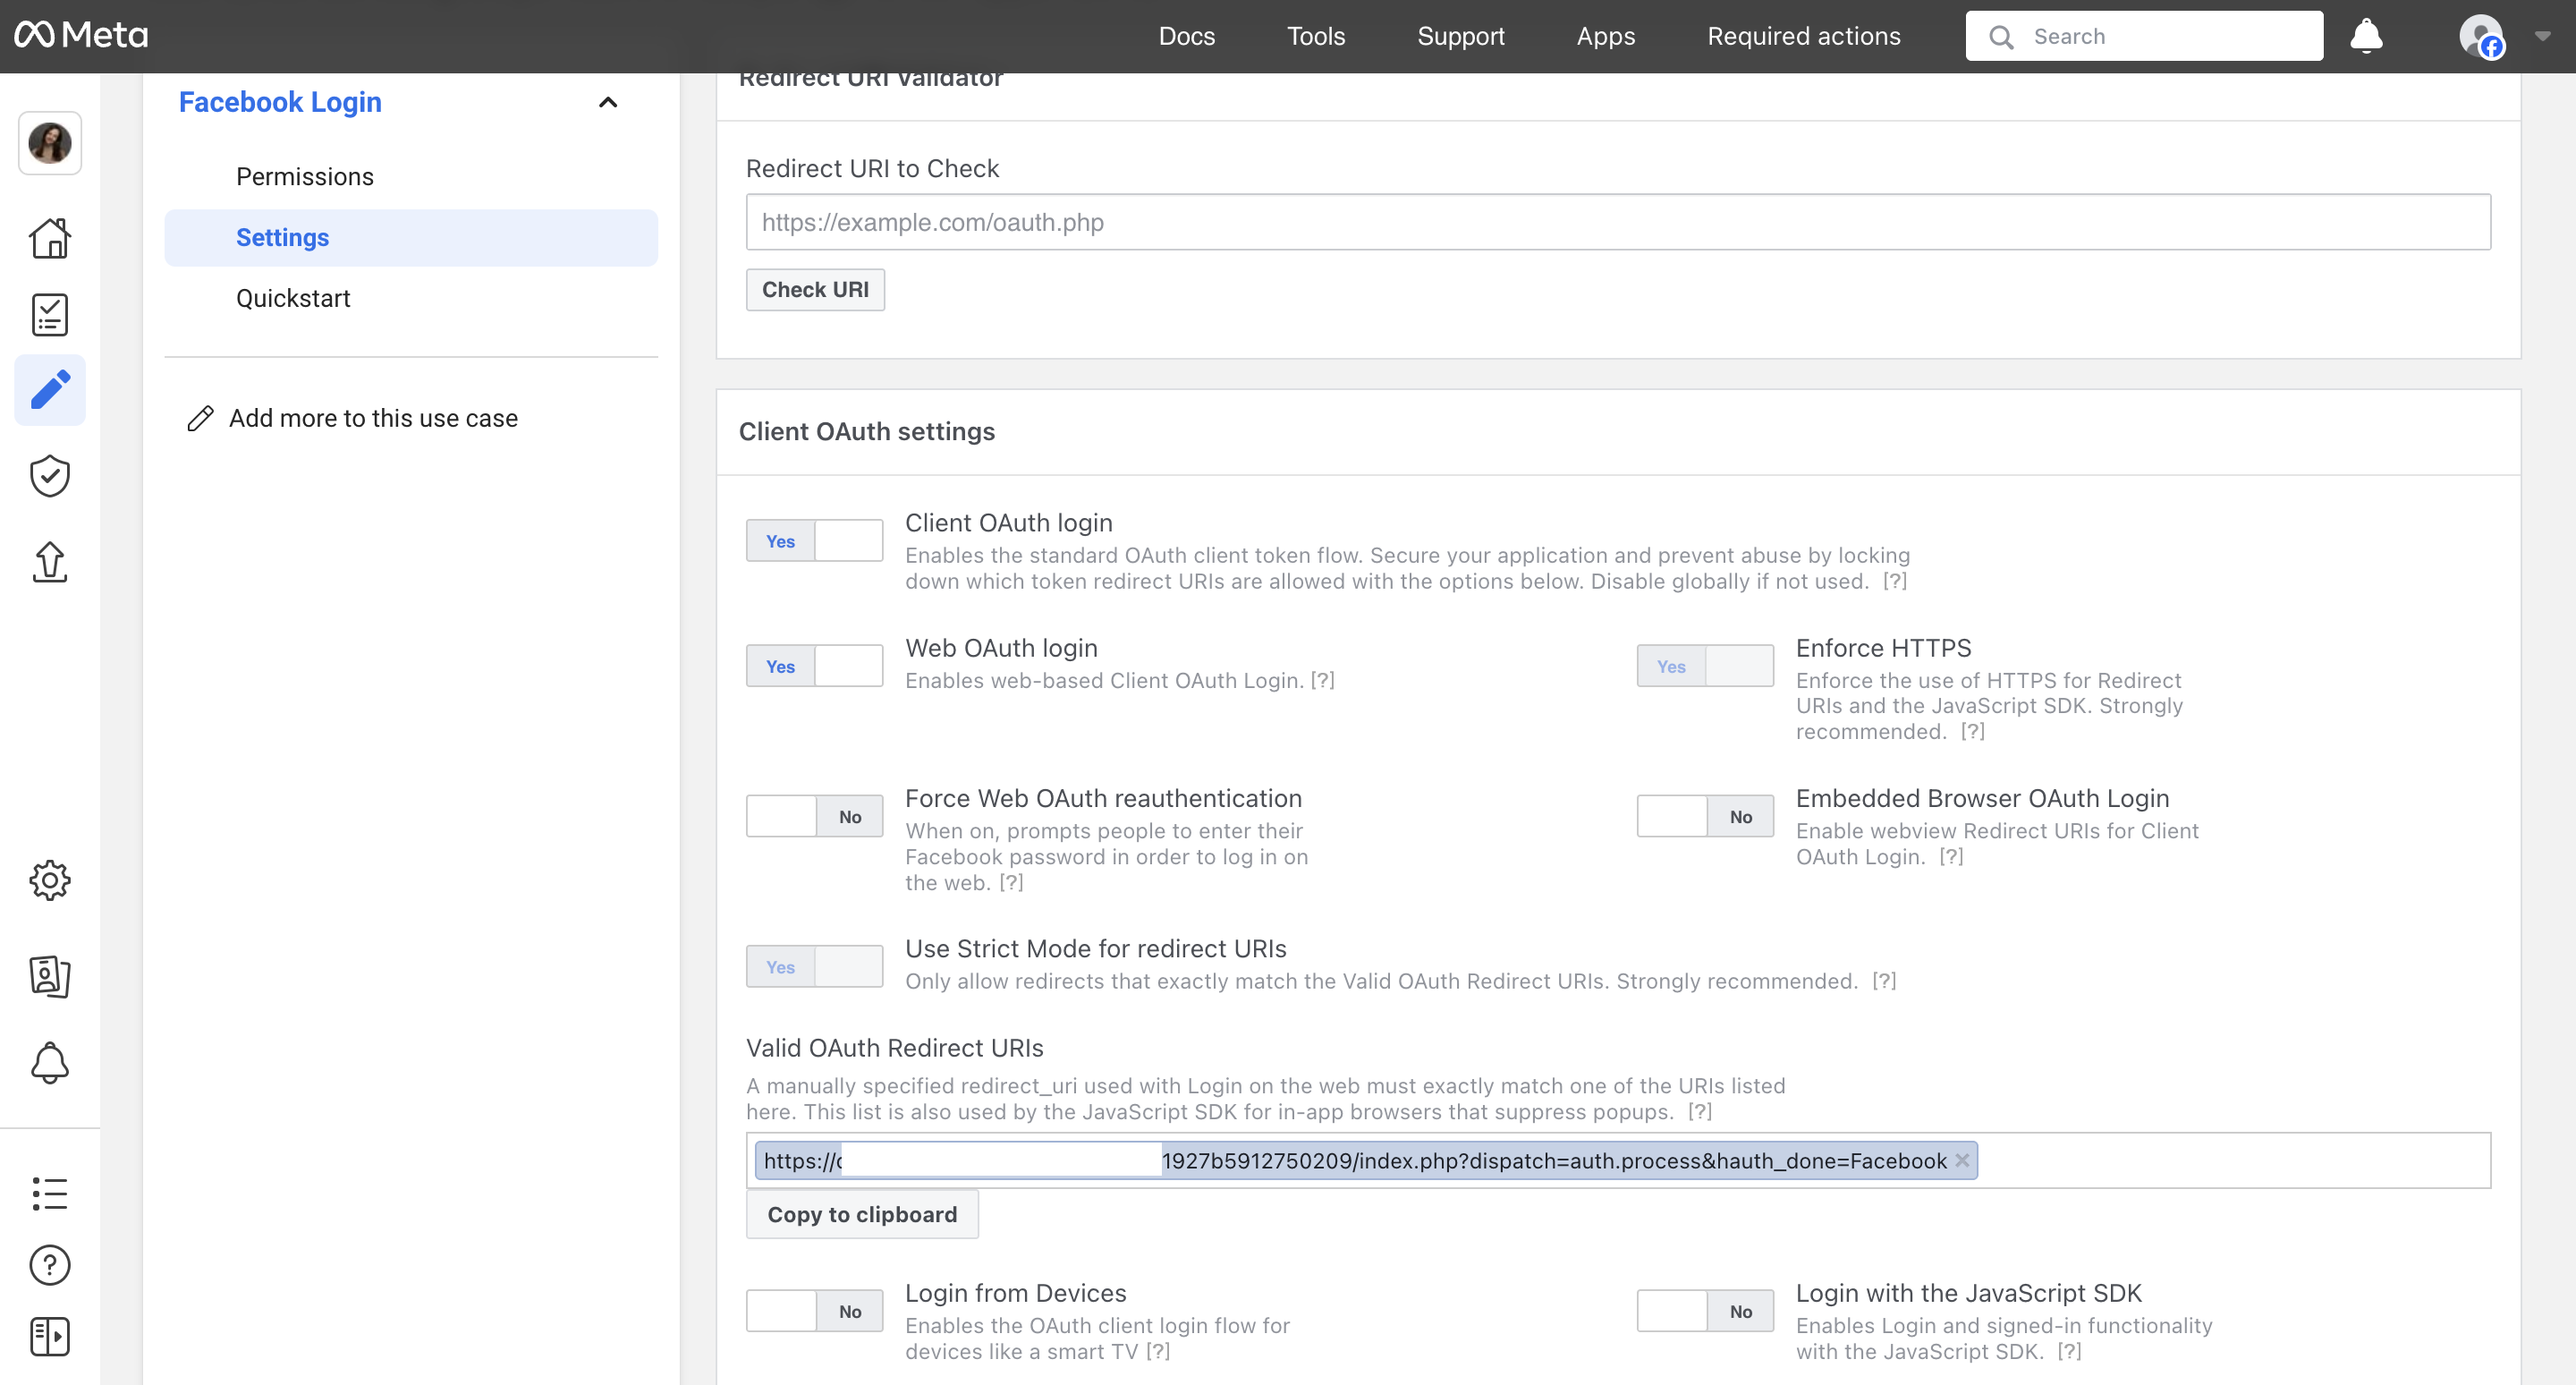Toggle Enforce HTTPS switch

click(1705, 666)
